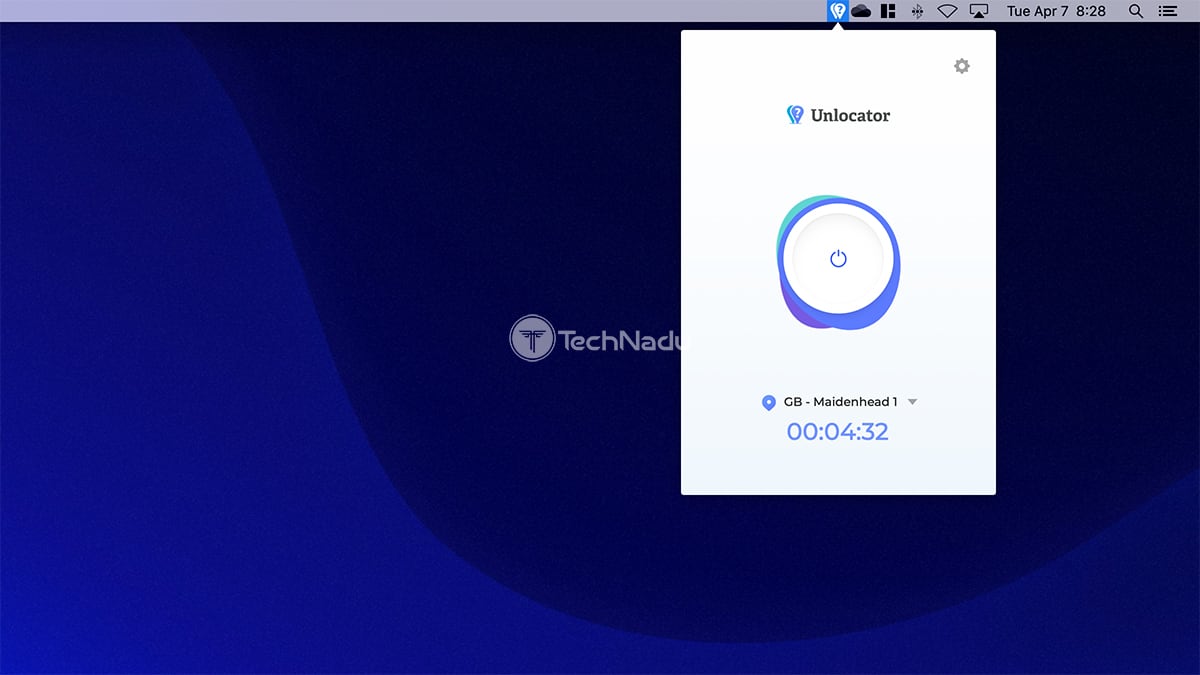The width and height of the screenshot is (1200, 675).
Task: Open the window layout icon in menu bar
Action: pyautogui.click(x=888, y=11)
